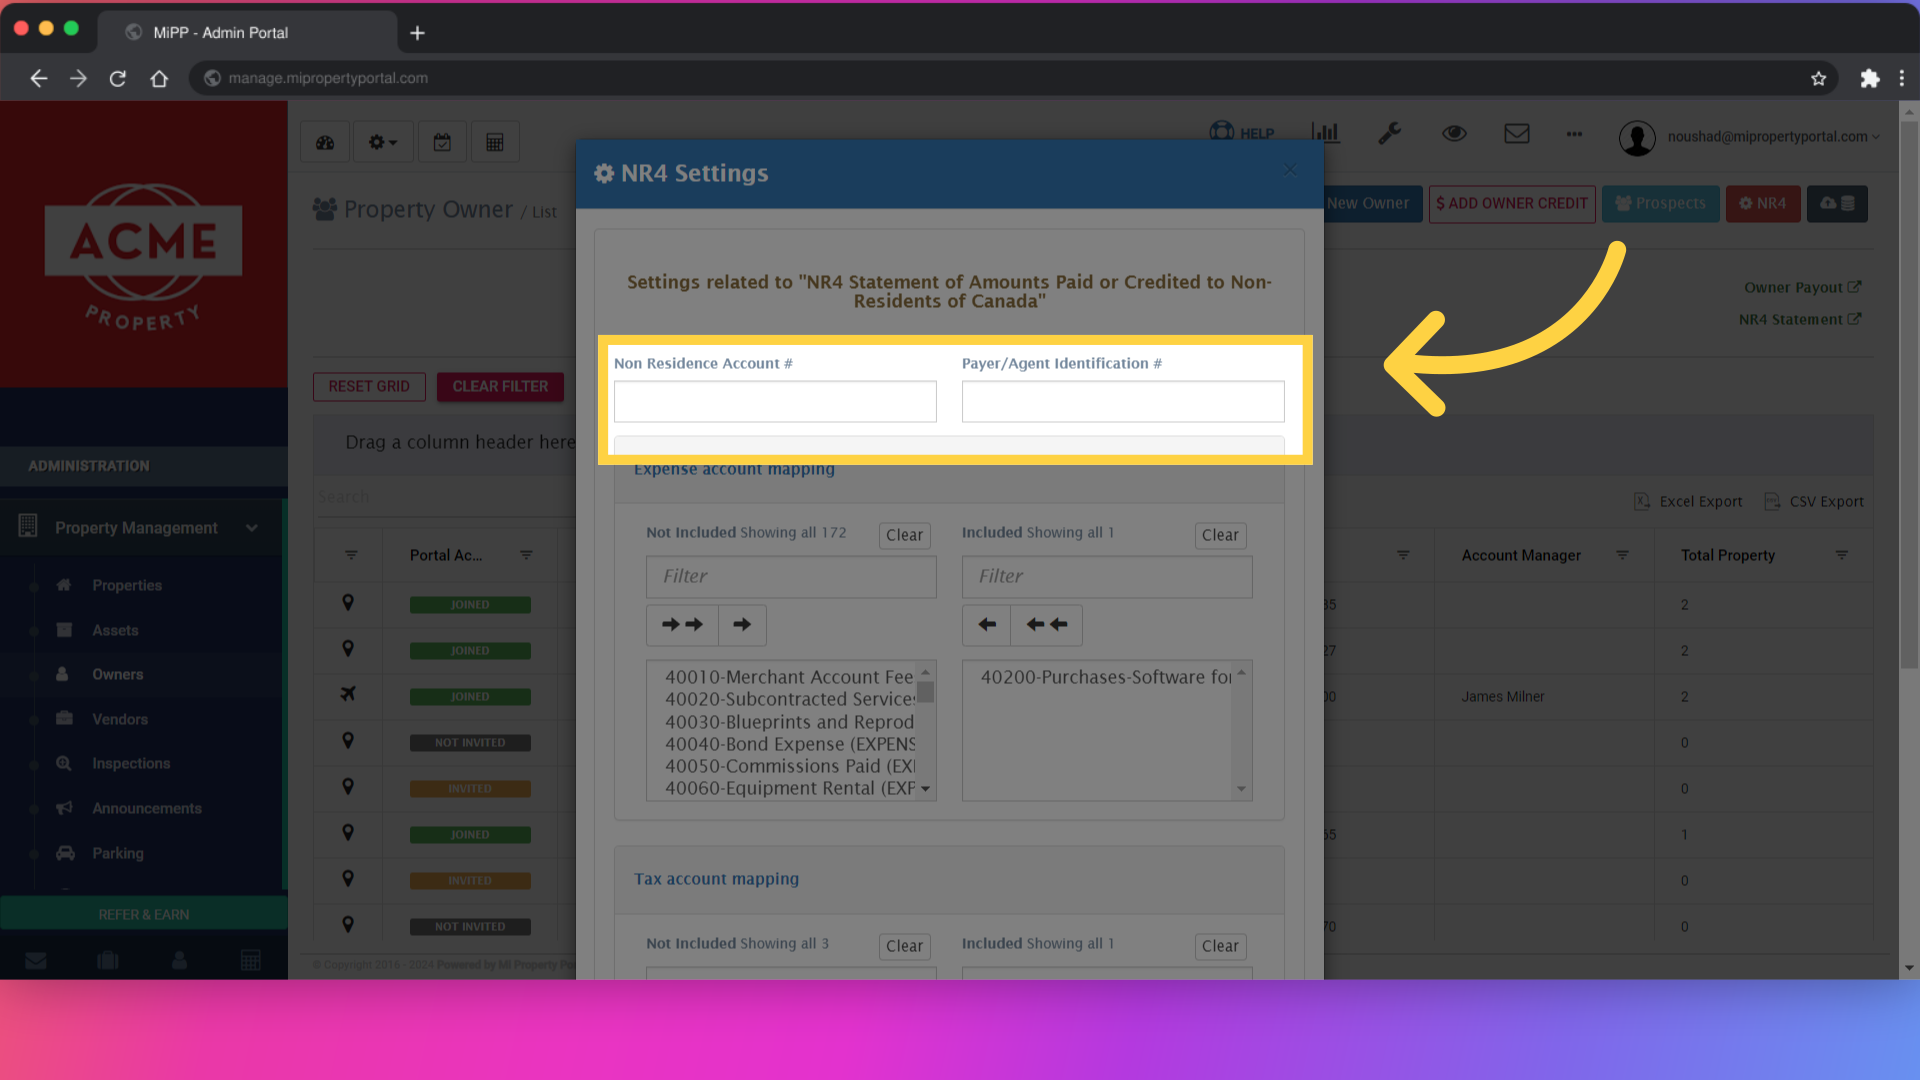Move all items right with double arrow
The width and height of the screenshot is (1920, 1080).
(682, 625)
